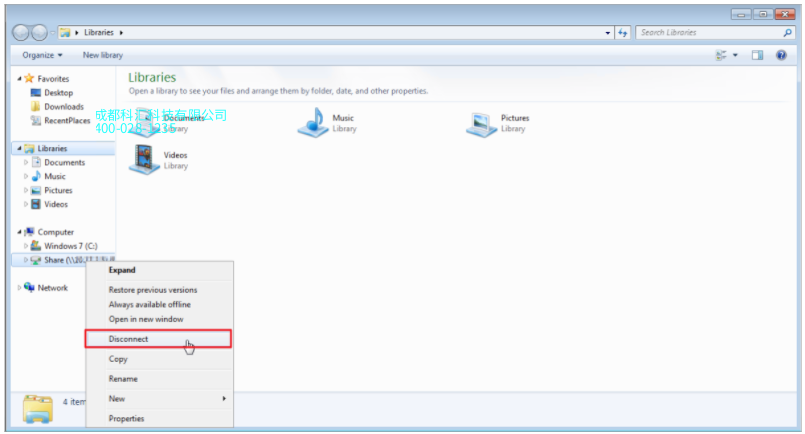This screenshot has width=805, height=434.
Task: Select Windows 7 (C:) drive
Action: (70, 246)
